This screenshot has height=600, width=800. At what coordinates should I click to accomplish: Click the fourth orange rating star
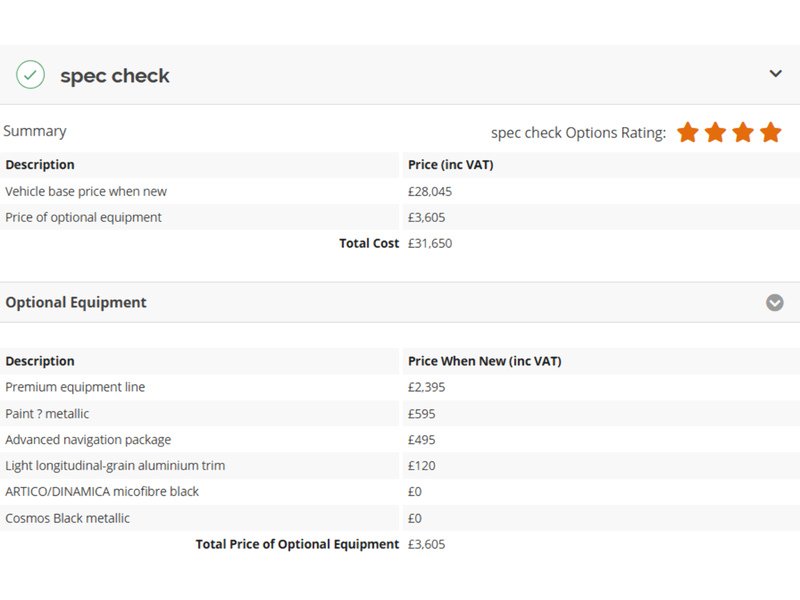(x=770, y=132)
